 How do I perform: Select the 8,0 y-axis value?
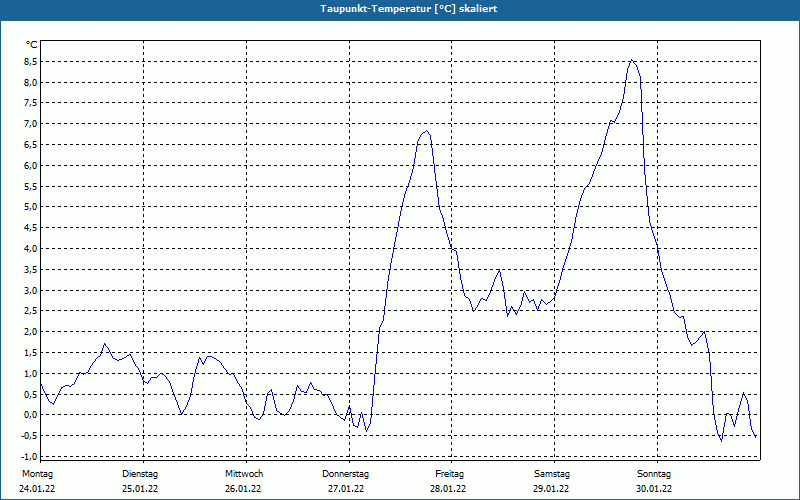coord(30,83)
